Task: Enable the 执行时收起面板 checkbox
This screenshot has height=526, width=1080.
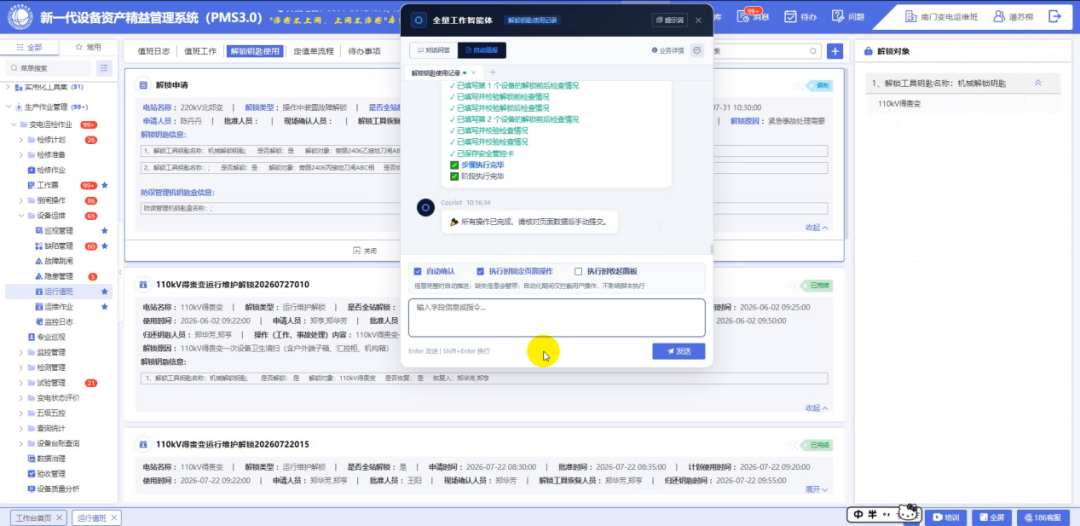Action: coord(579,271)
